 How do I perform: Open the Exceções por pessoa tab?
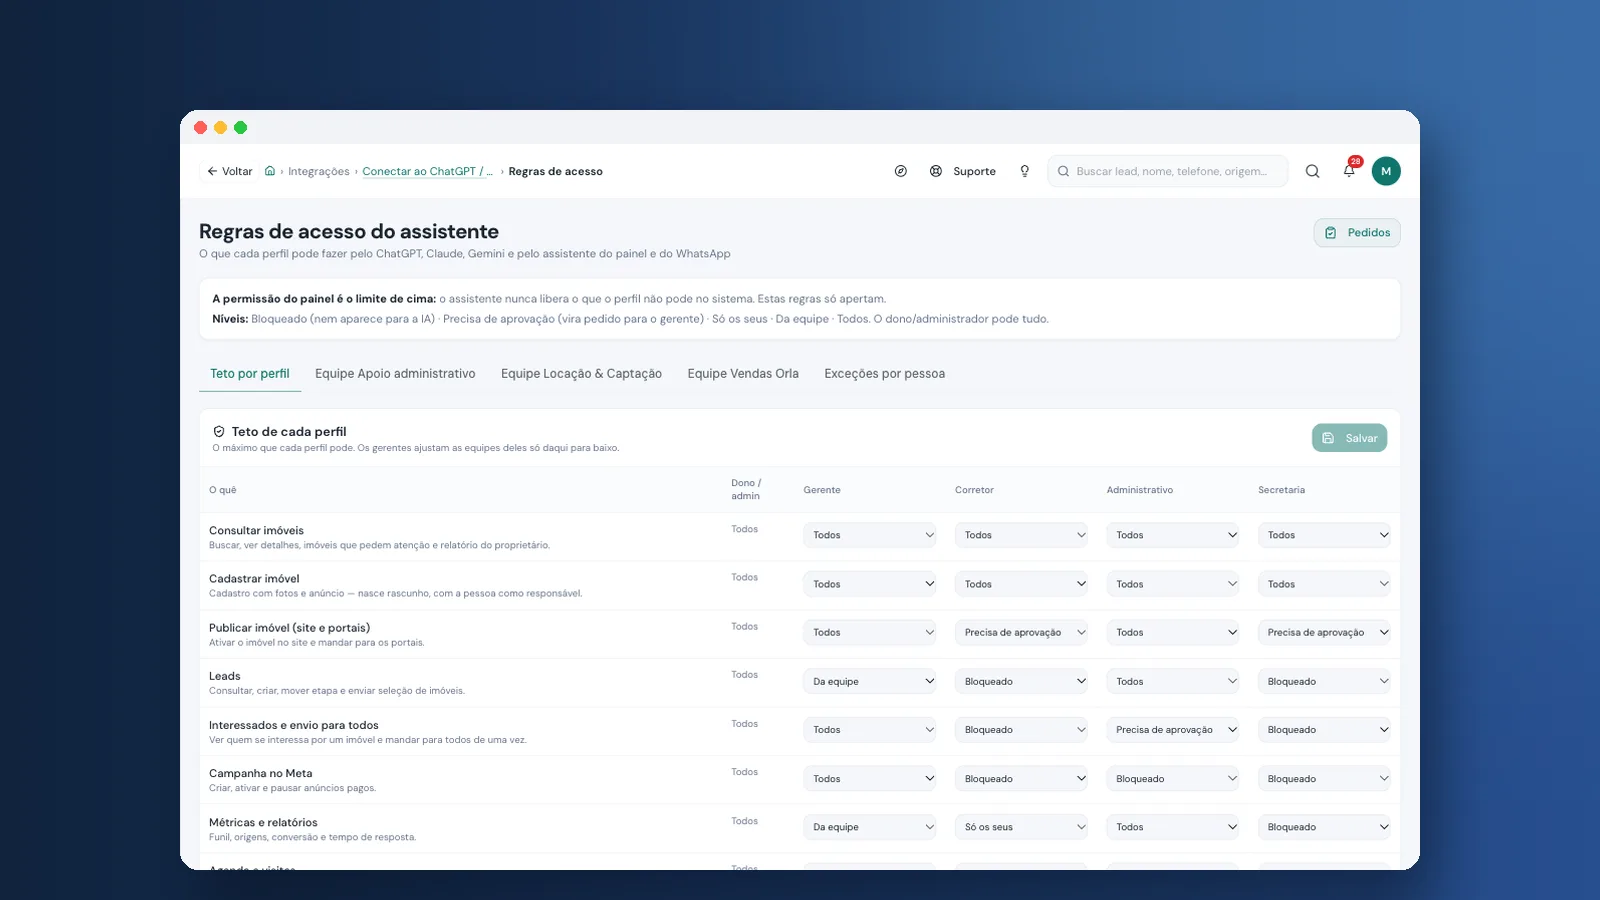[x=884, y=373]
